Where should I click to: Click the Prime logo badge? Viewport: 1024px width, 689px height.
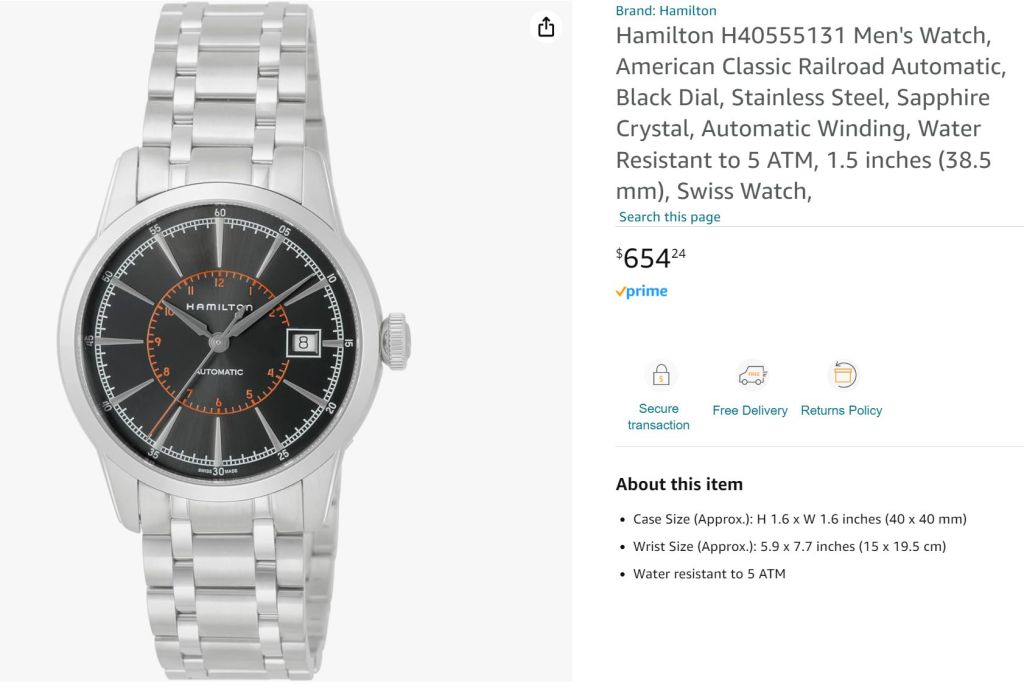(x=641, y=292)
